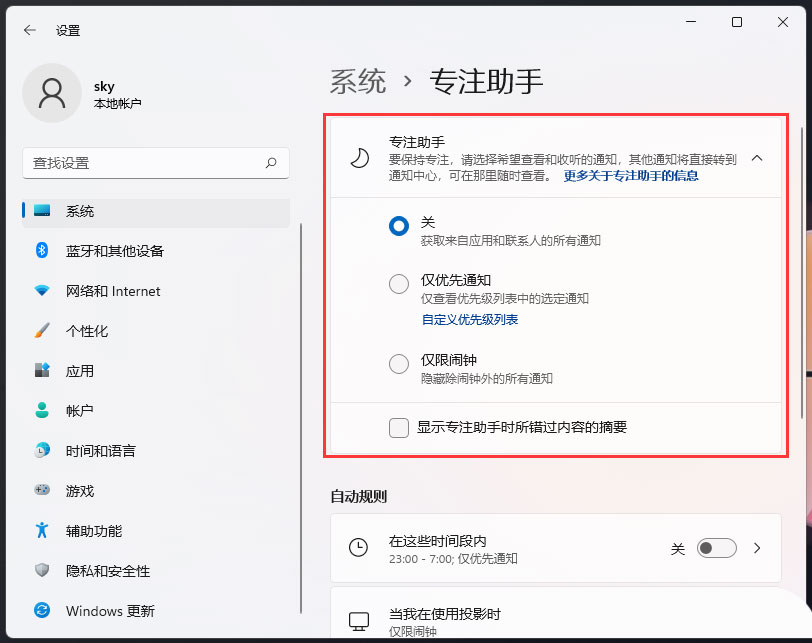The height and width of the screenshot is (643, 812).
Task: Open Windows 更新 settings page
Action: [155, 610]
